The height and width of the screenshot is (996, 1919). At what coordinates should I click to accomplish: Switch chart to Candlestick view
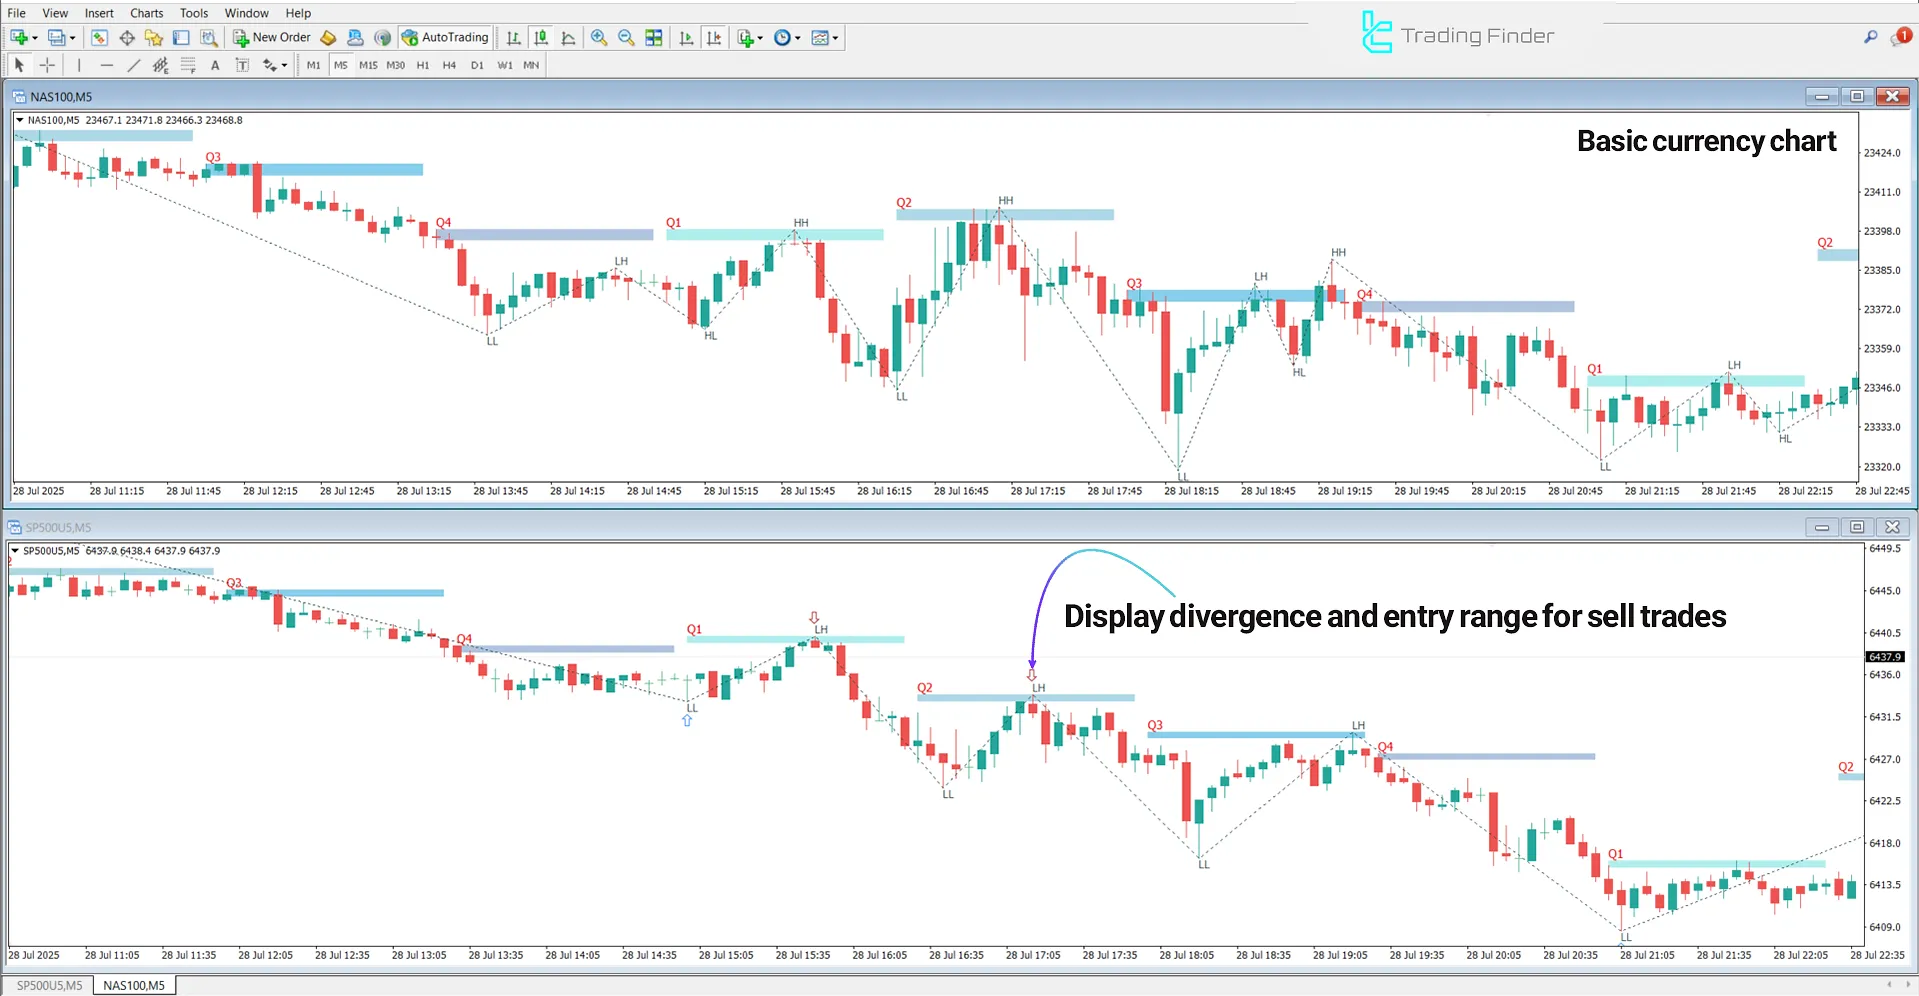tap(540, 37)
